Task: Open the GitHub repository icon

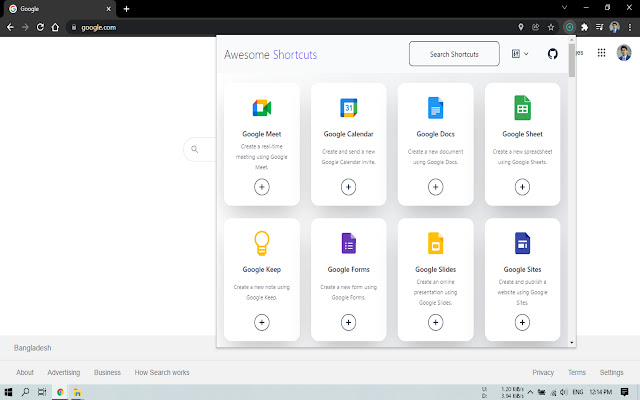Action: (553, 54)
